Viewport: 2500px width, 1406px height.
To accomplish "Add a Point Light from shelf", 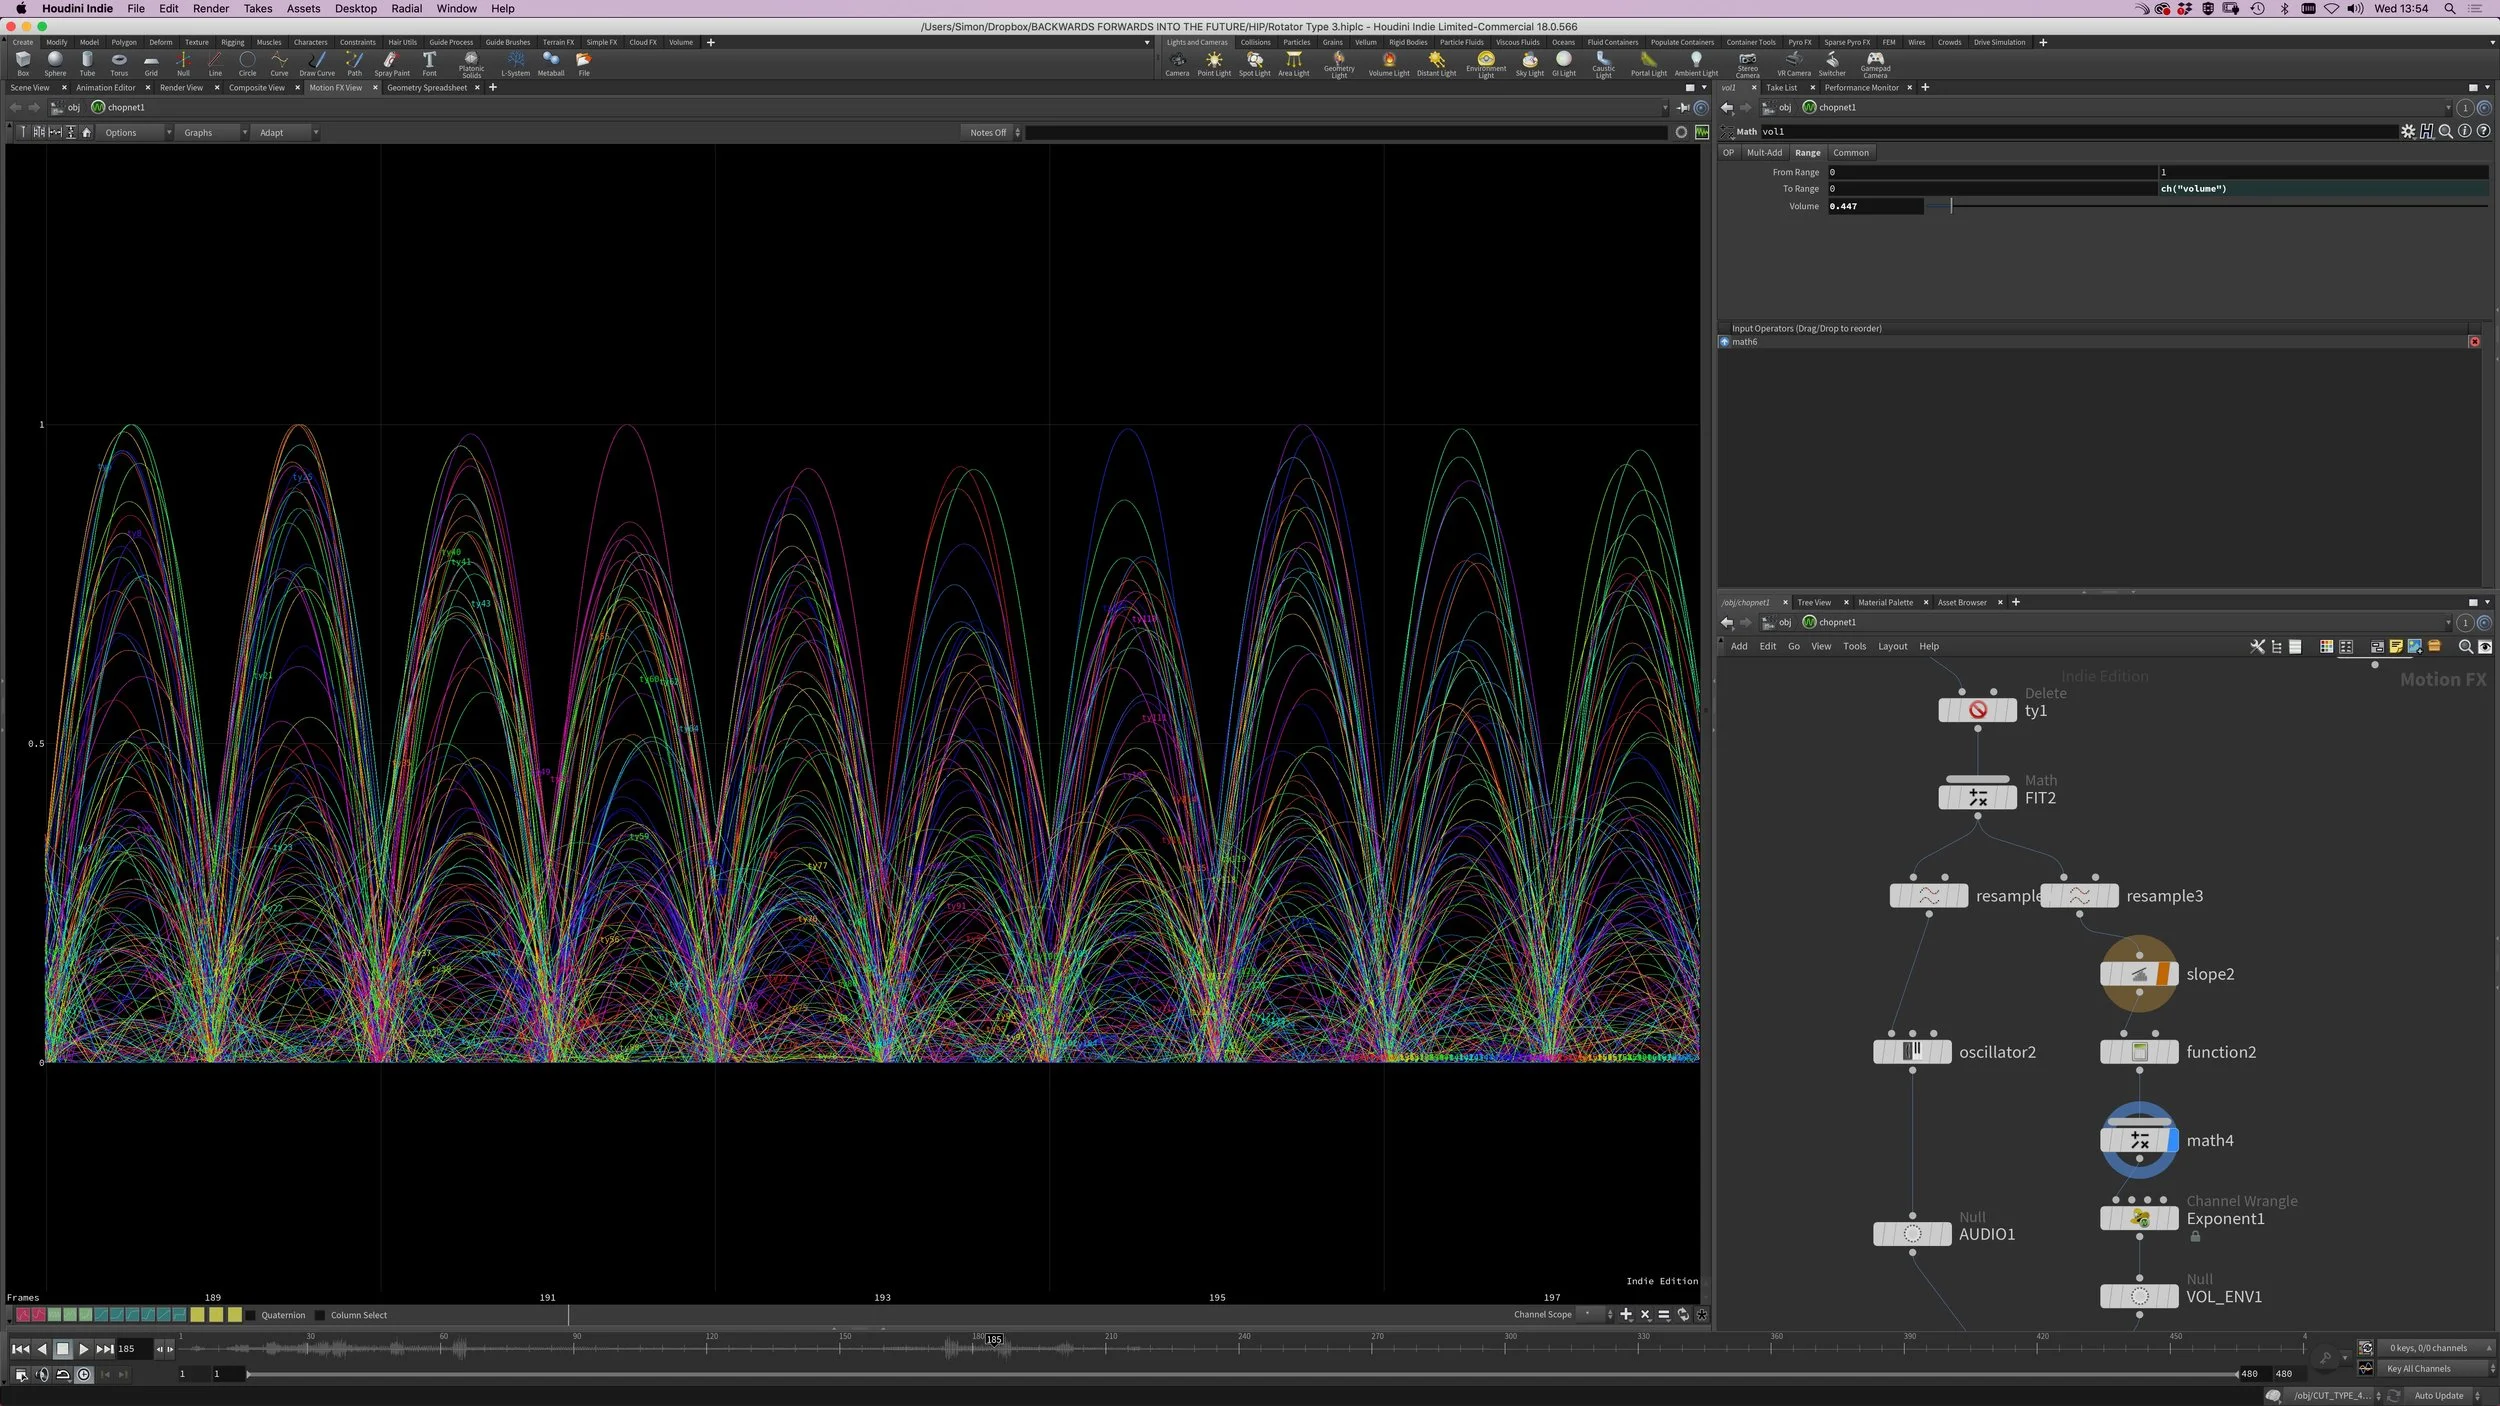I will [1214, 63].
